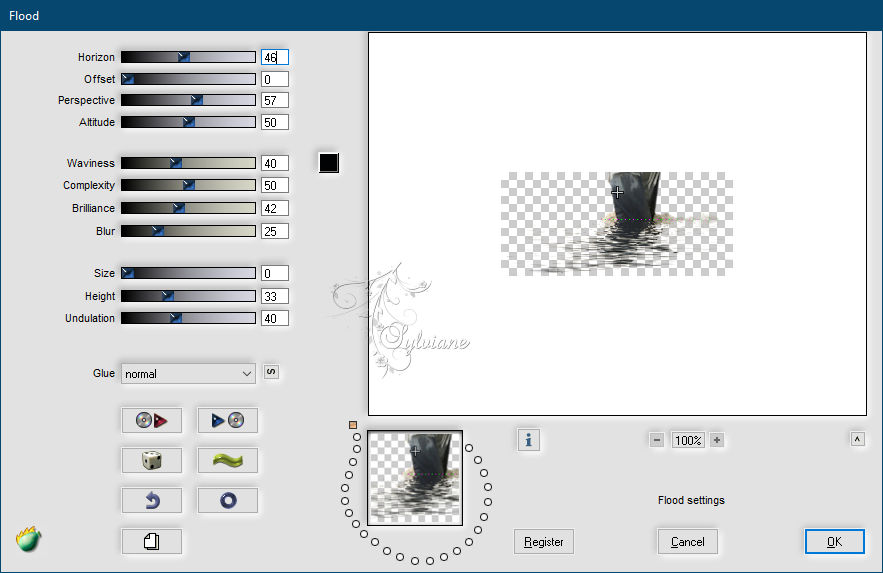Image resolution: width=883 pixels, height=573 pixels.
Task: Click the info 'i' button
Action: [x=528, y=440]
